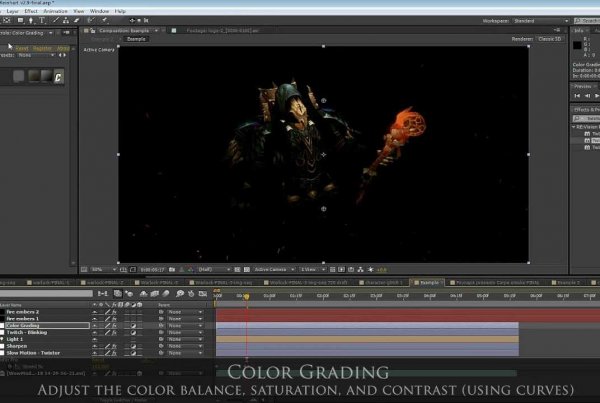The width and height of the screenshot is (600, 403).
Task: Select the Brush tool in toolbar
Action: [x=56, y=20]
